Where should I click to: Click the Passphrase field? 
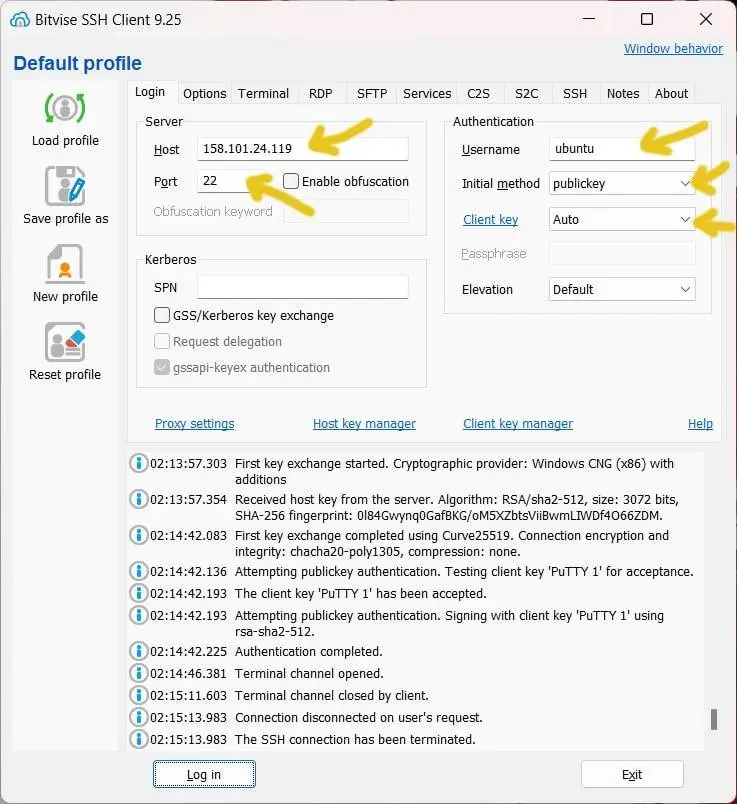coord(622,253)
